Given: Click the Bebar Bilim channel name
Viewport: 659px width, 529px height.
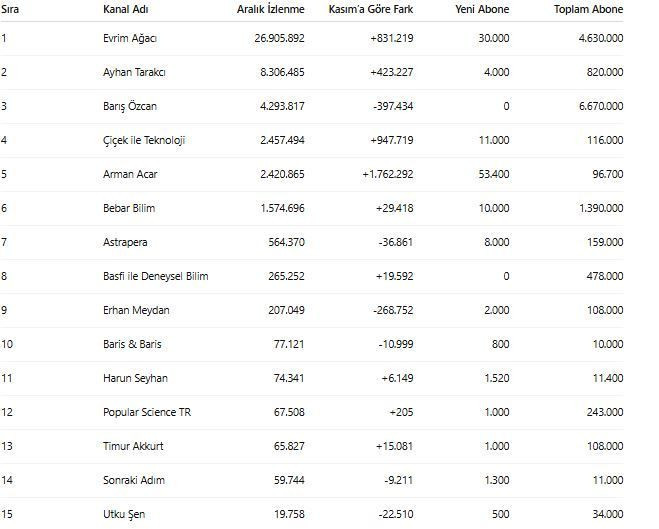Looking at the screenshot, I should (x=129, y=208).
